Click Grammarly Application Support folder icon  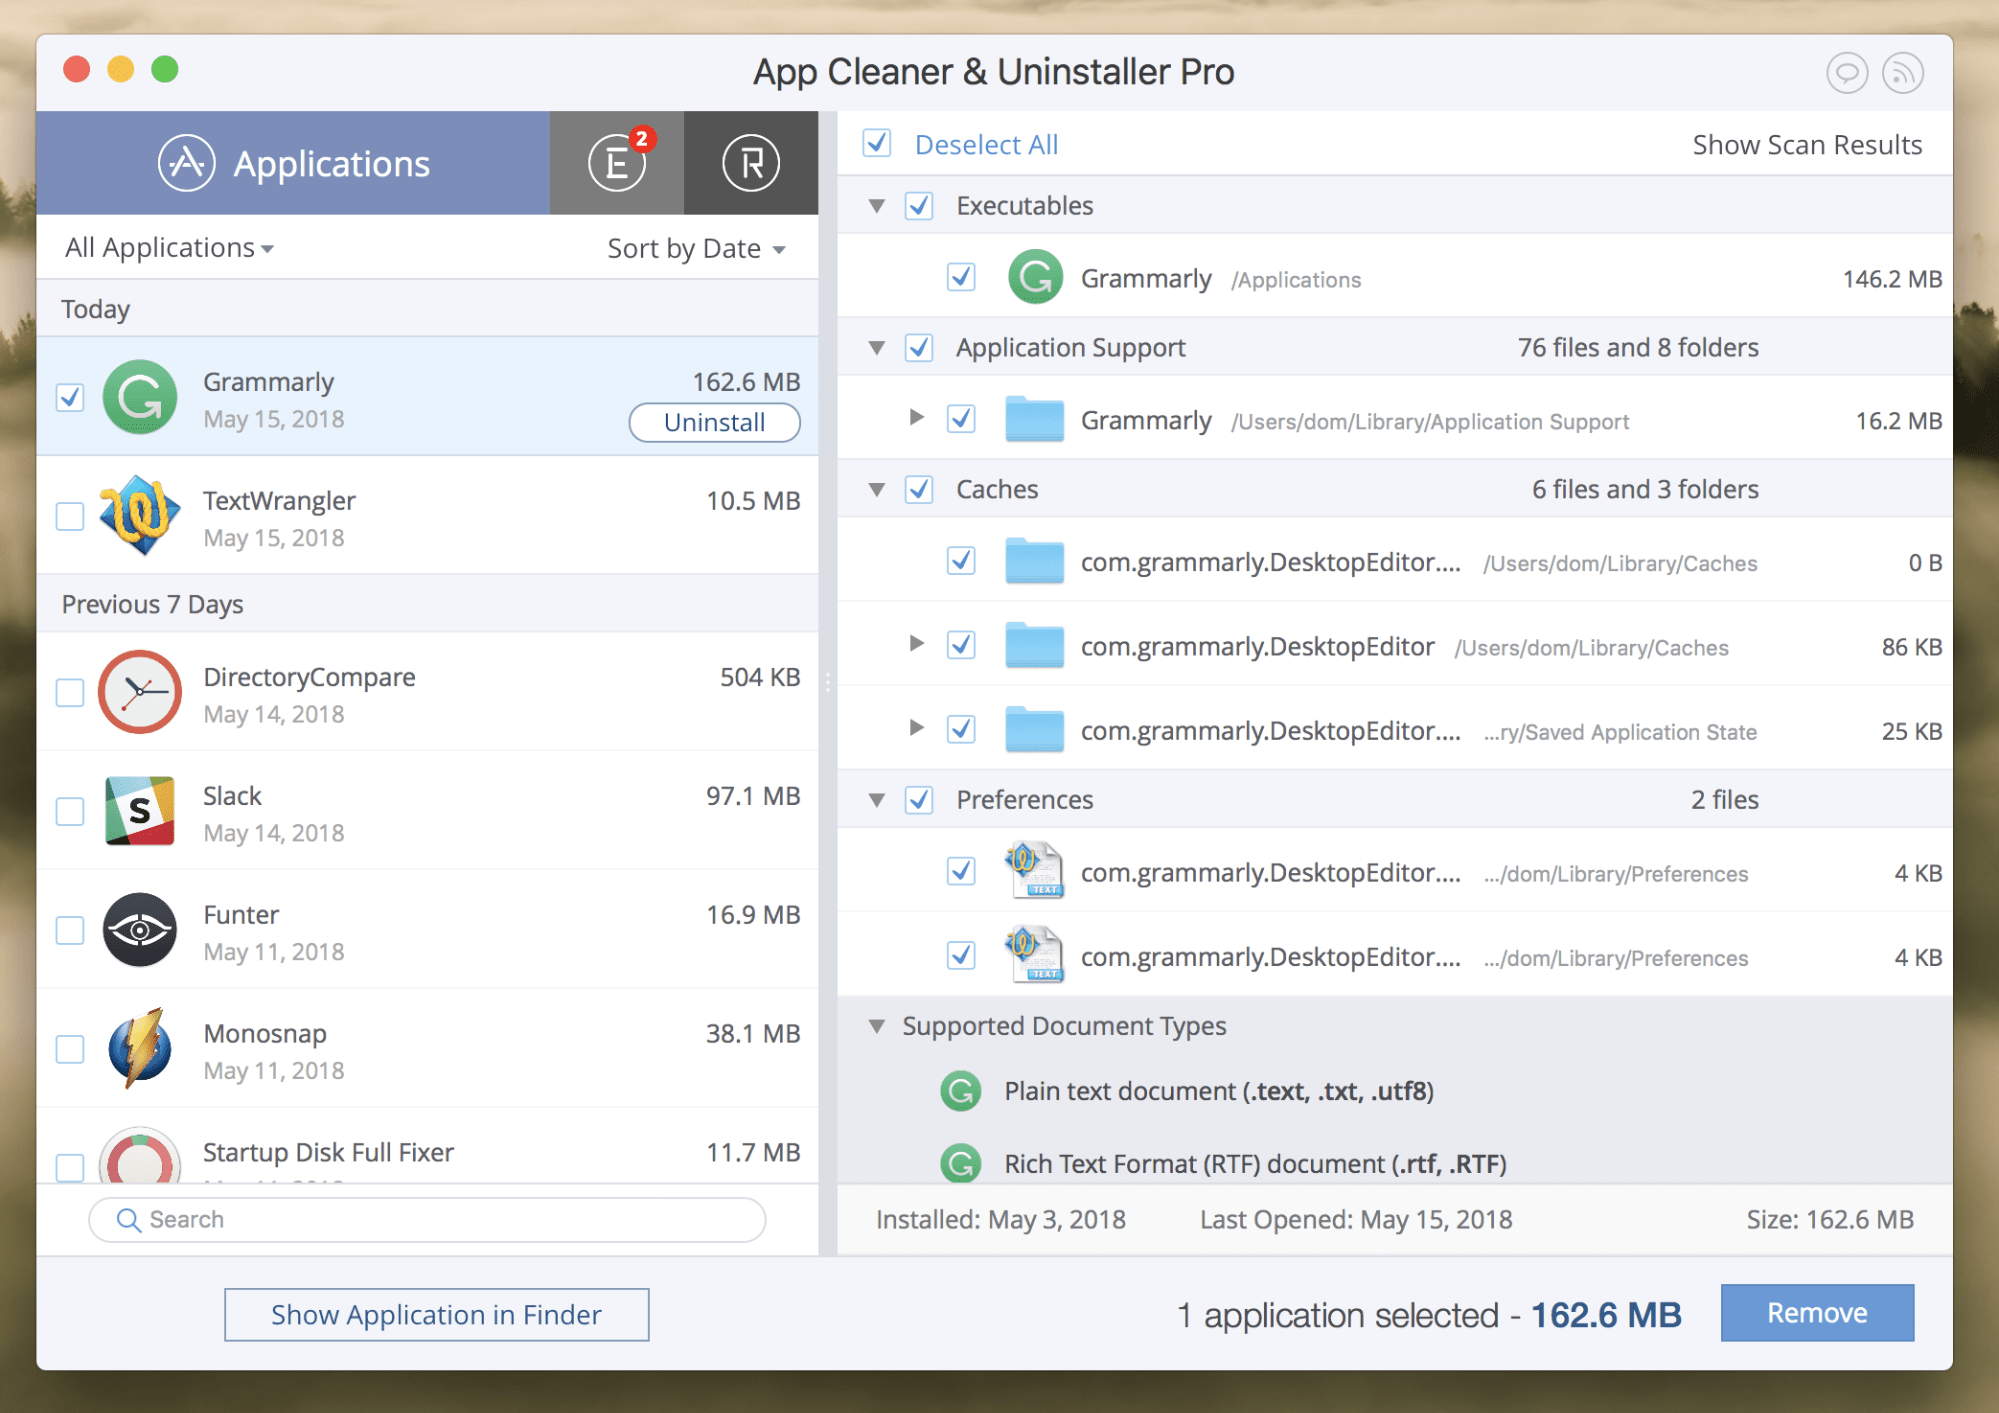coord(1035,419)
